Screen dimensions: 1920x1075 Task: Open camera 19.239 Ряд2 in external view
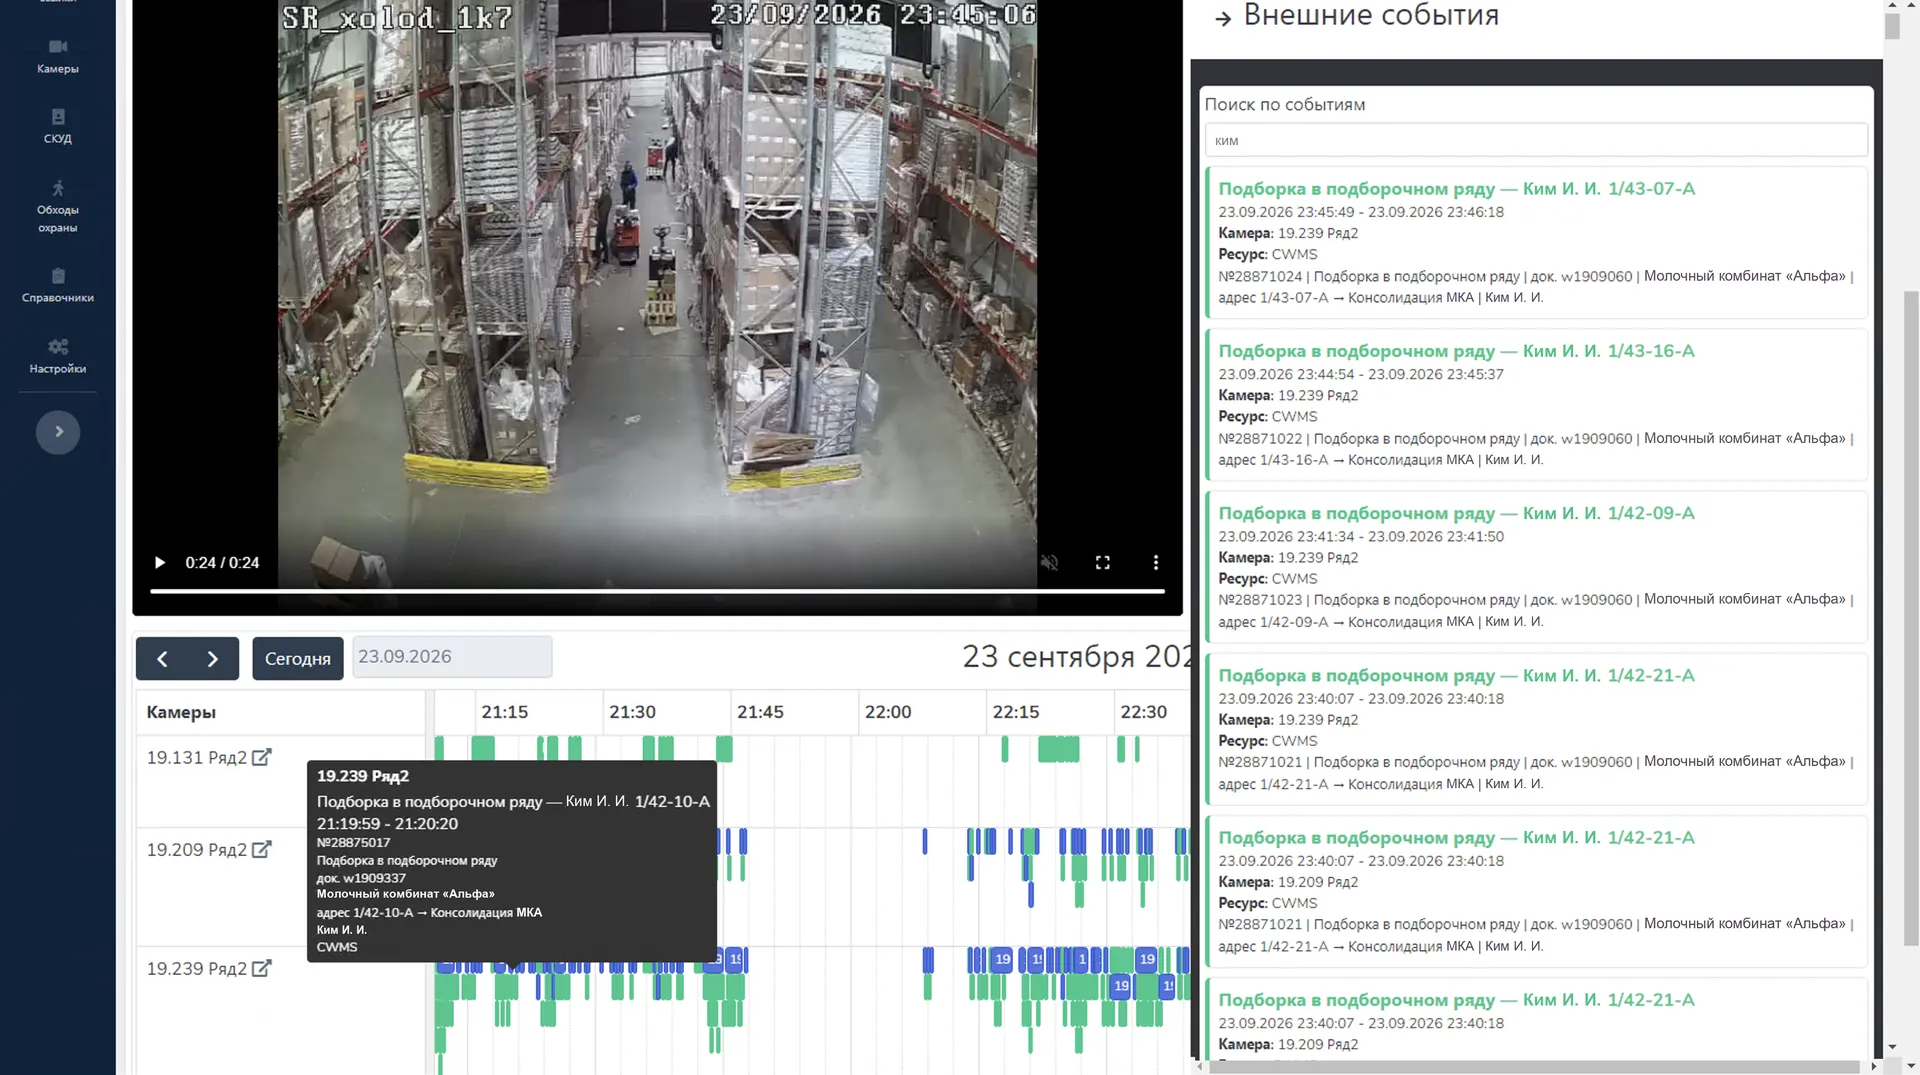point(262,968)
